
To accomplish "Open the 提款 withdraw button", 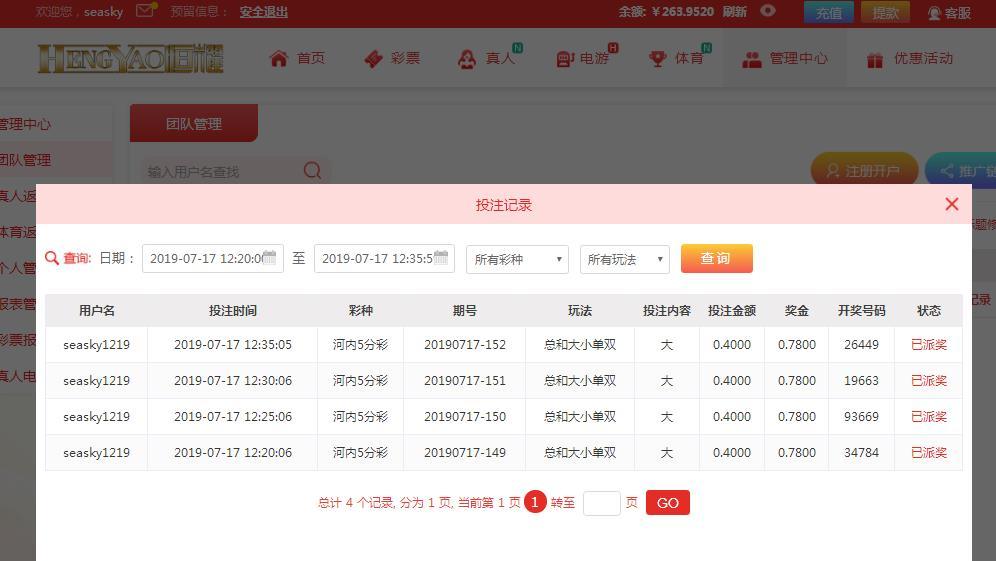I will (x=885, y=12).
